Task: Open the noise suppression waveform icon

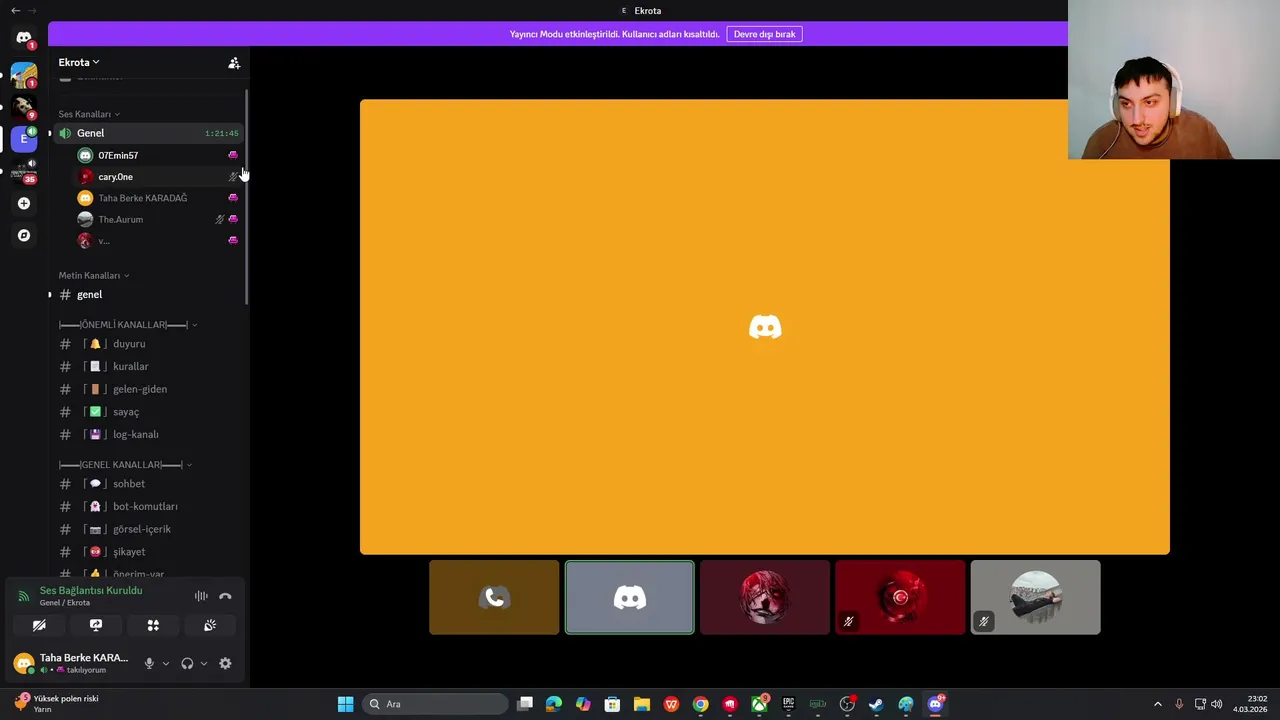Action: point(201,596)
